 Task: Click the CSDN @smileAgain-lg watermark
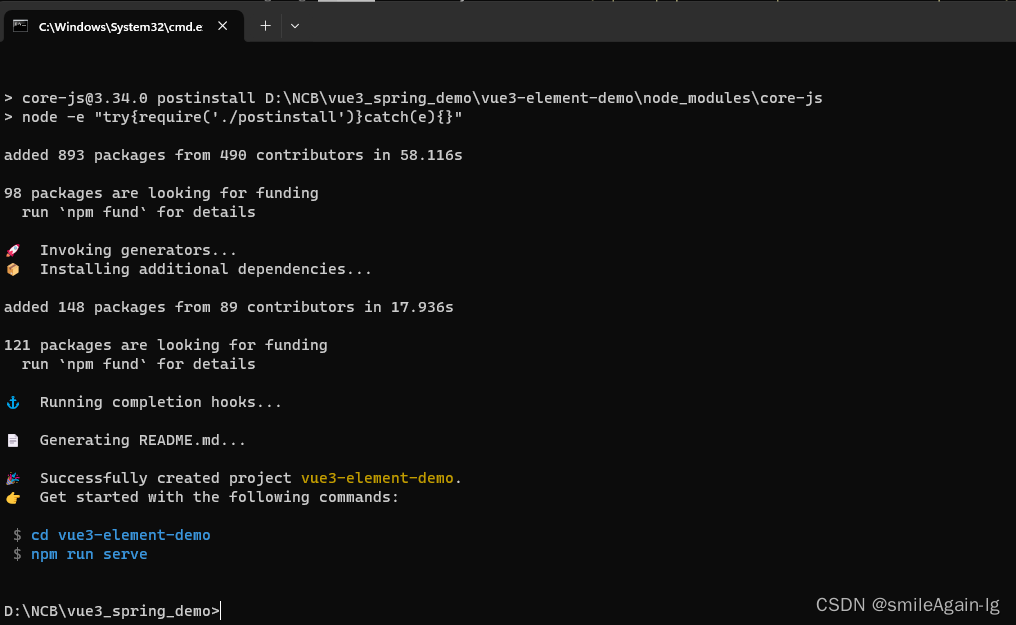pos(907,605)
